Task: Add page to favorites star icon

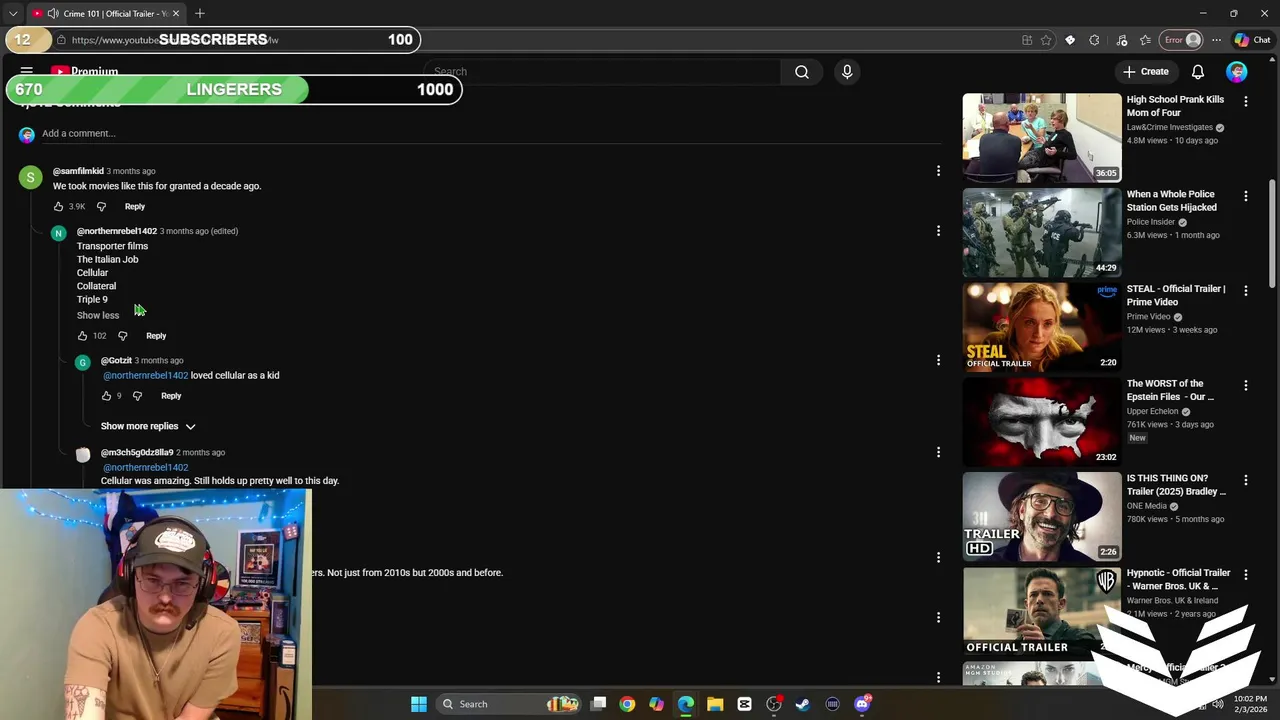Action: coord(1046,40)
